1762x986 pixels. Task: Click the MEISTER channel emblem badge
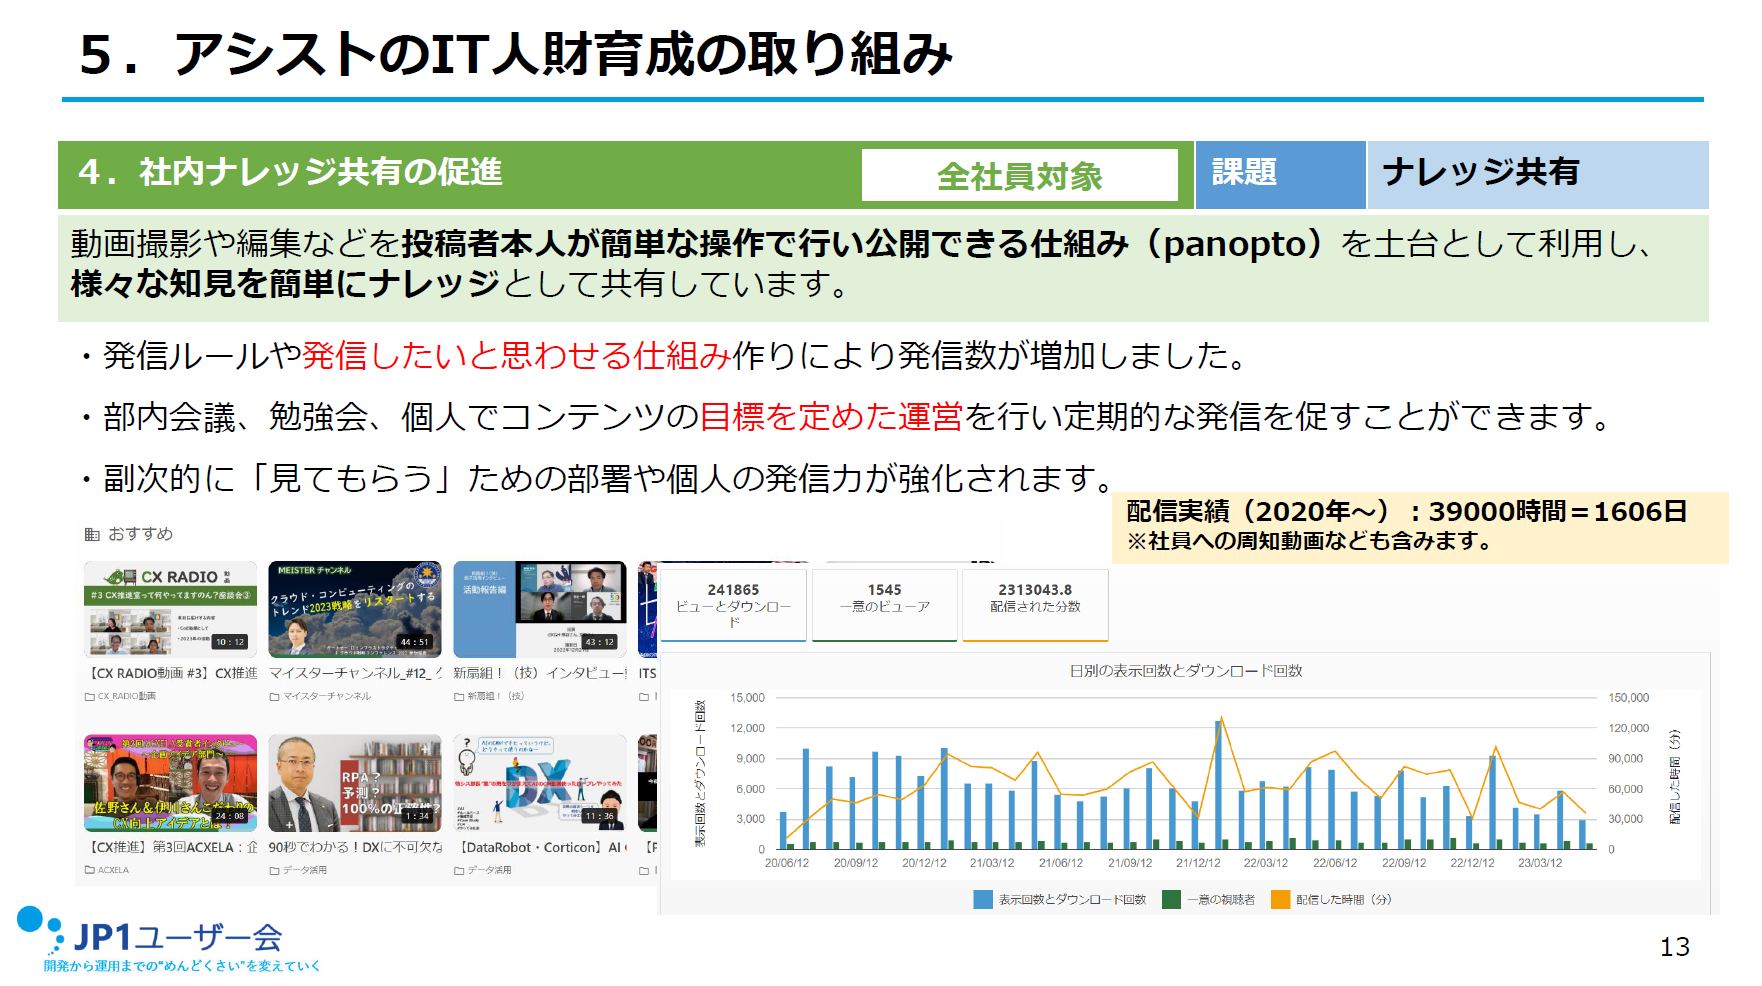click(427, 575)
